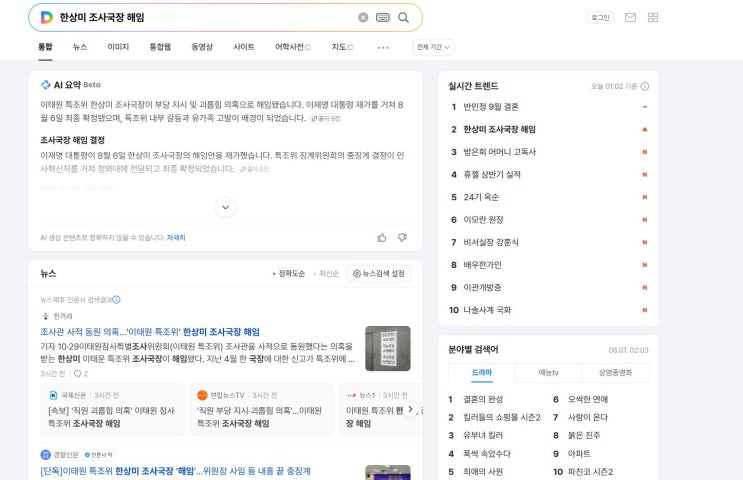743x480 pixels.
Task: Open drama keyword 붉은 진주
Action: [x=584, y=435]
